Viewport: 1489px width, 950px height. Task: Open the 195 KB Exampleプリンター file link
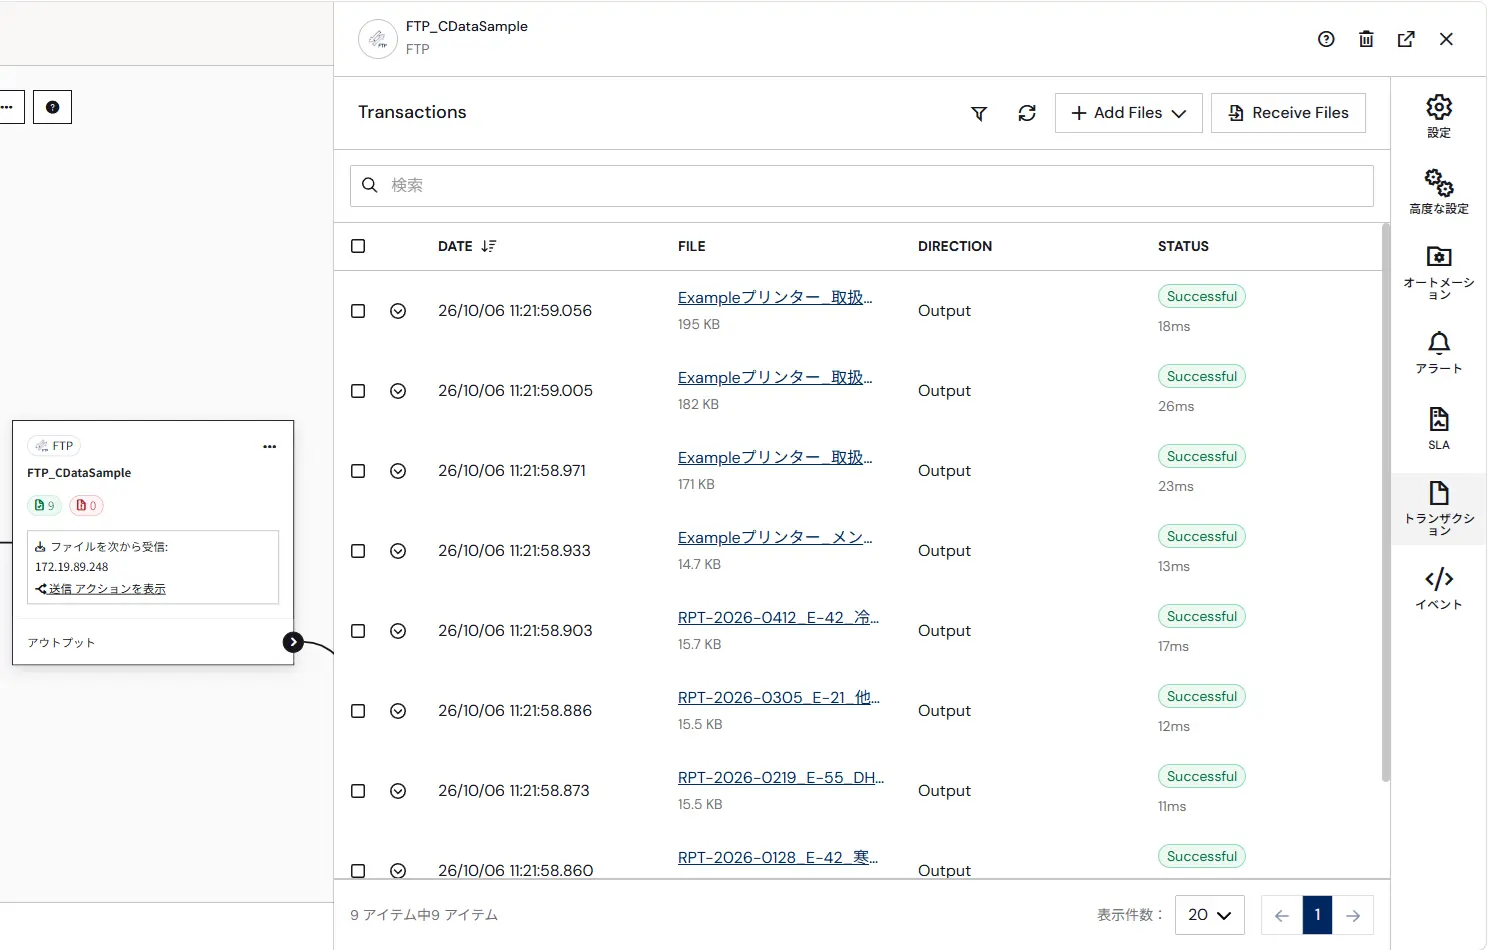pyautogui.click(x=775, y=298)
